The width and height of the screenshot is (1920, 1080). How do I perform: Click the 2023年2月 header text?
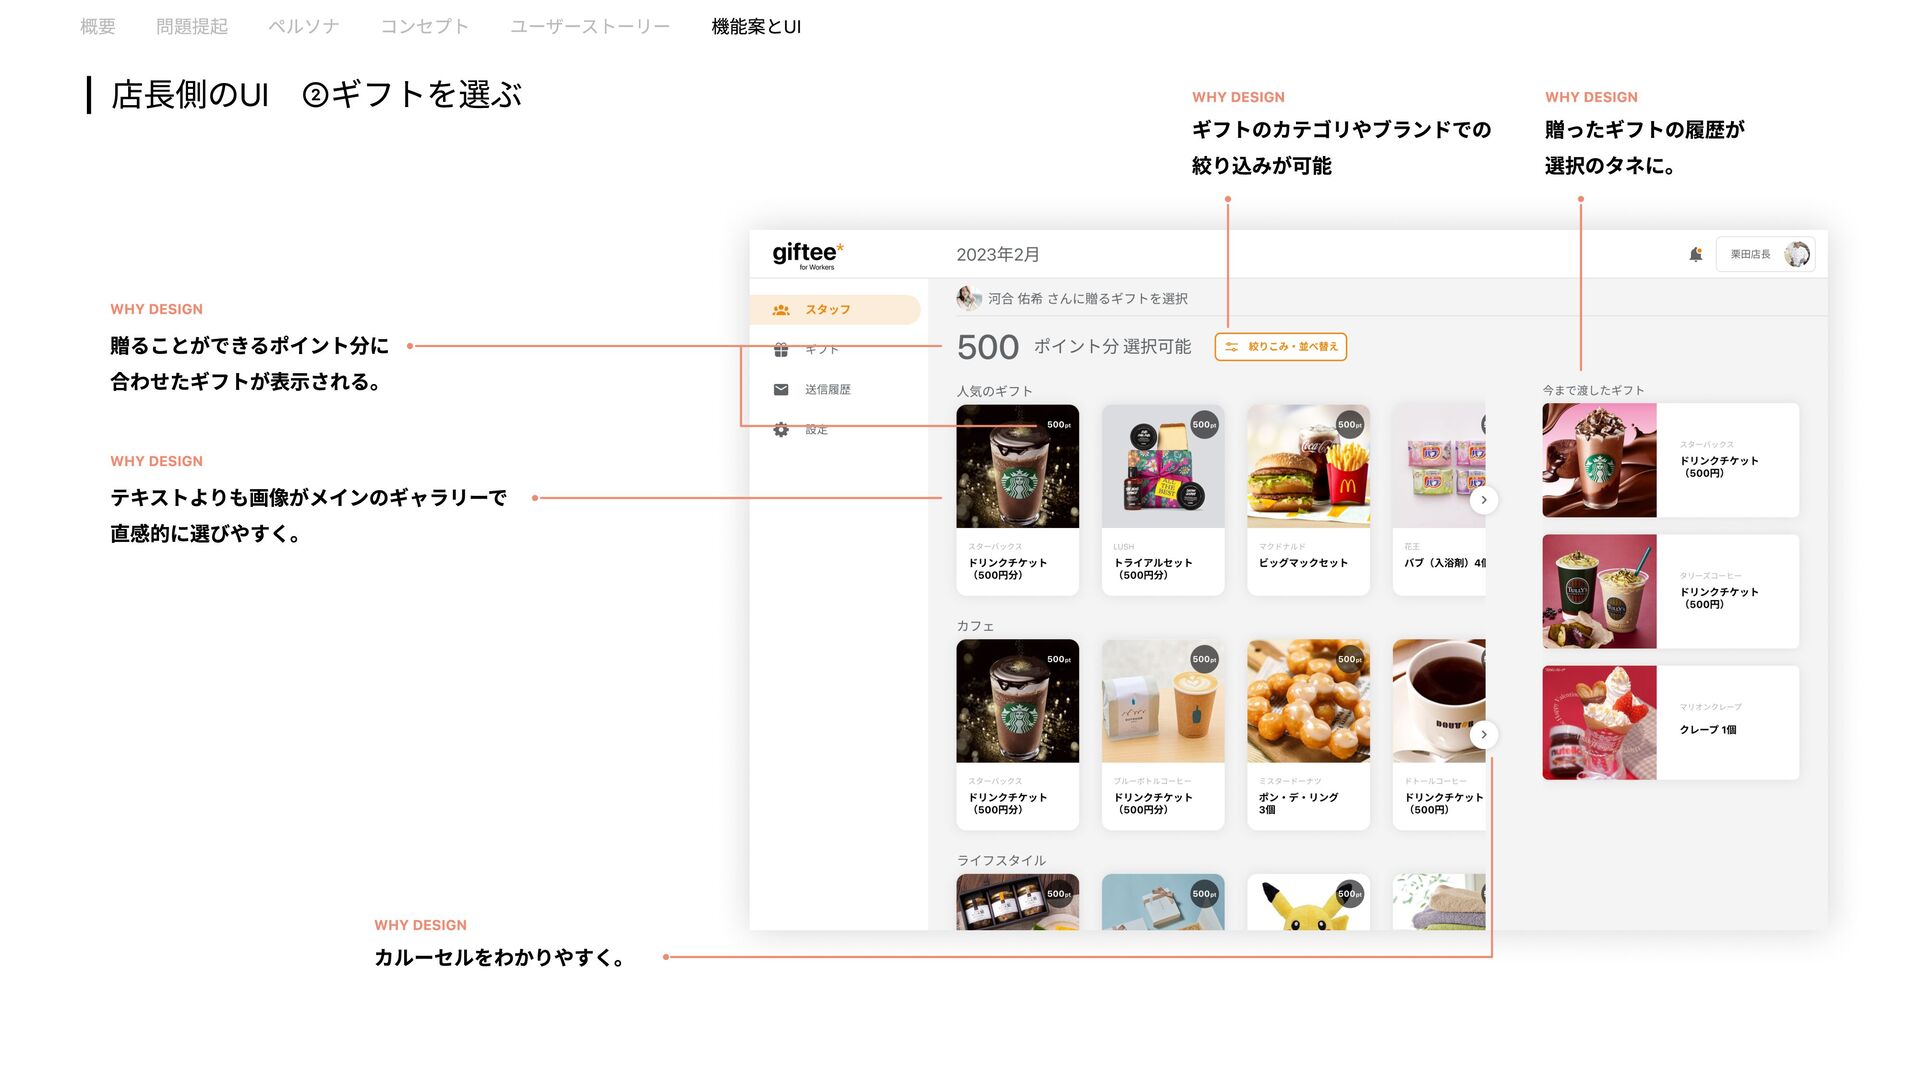[x=997, y=255]
